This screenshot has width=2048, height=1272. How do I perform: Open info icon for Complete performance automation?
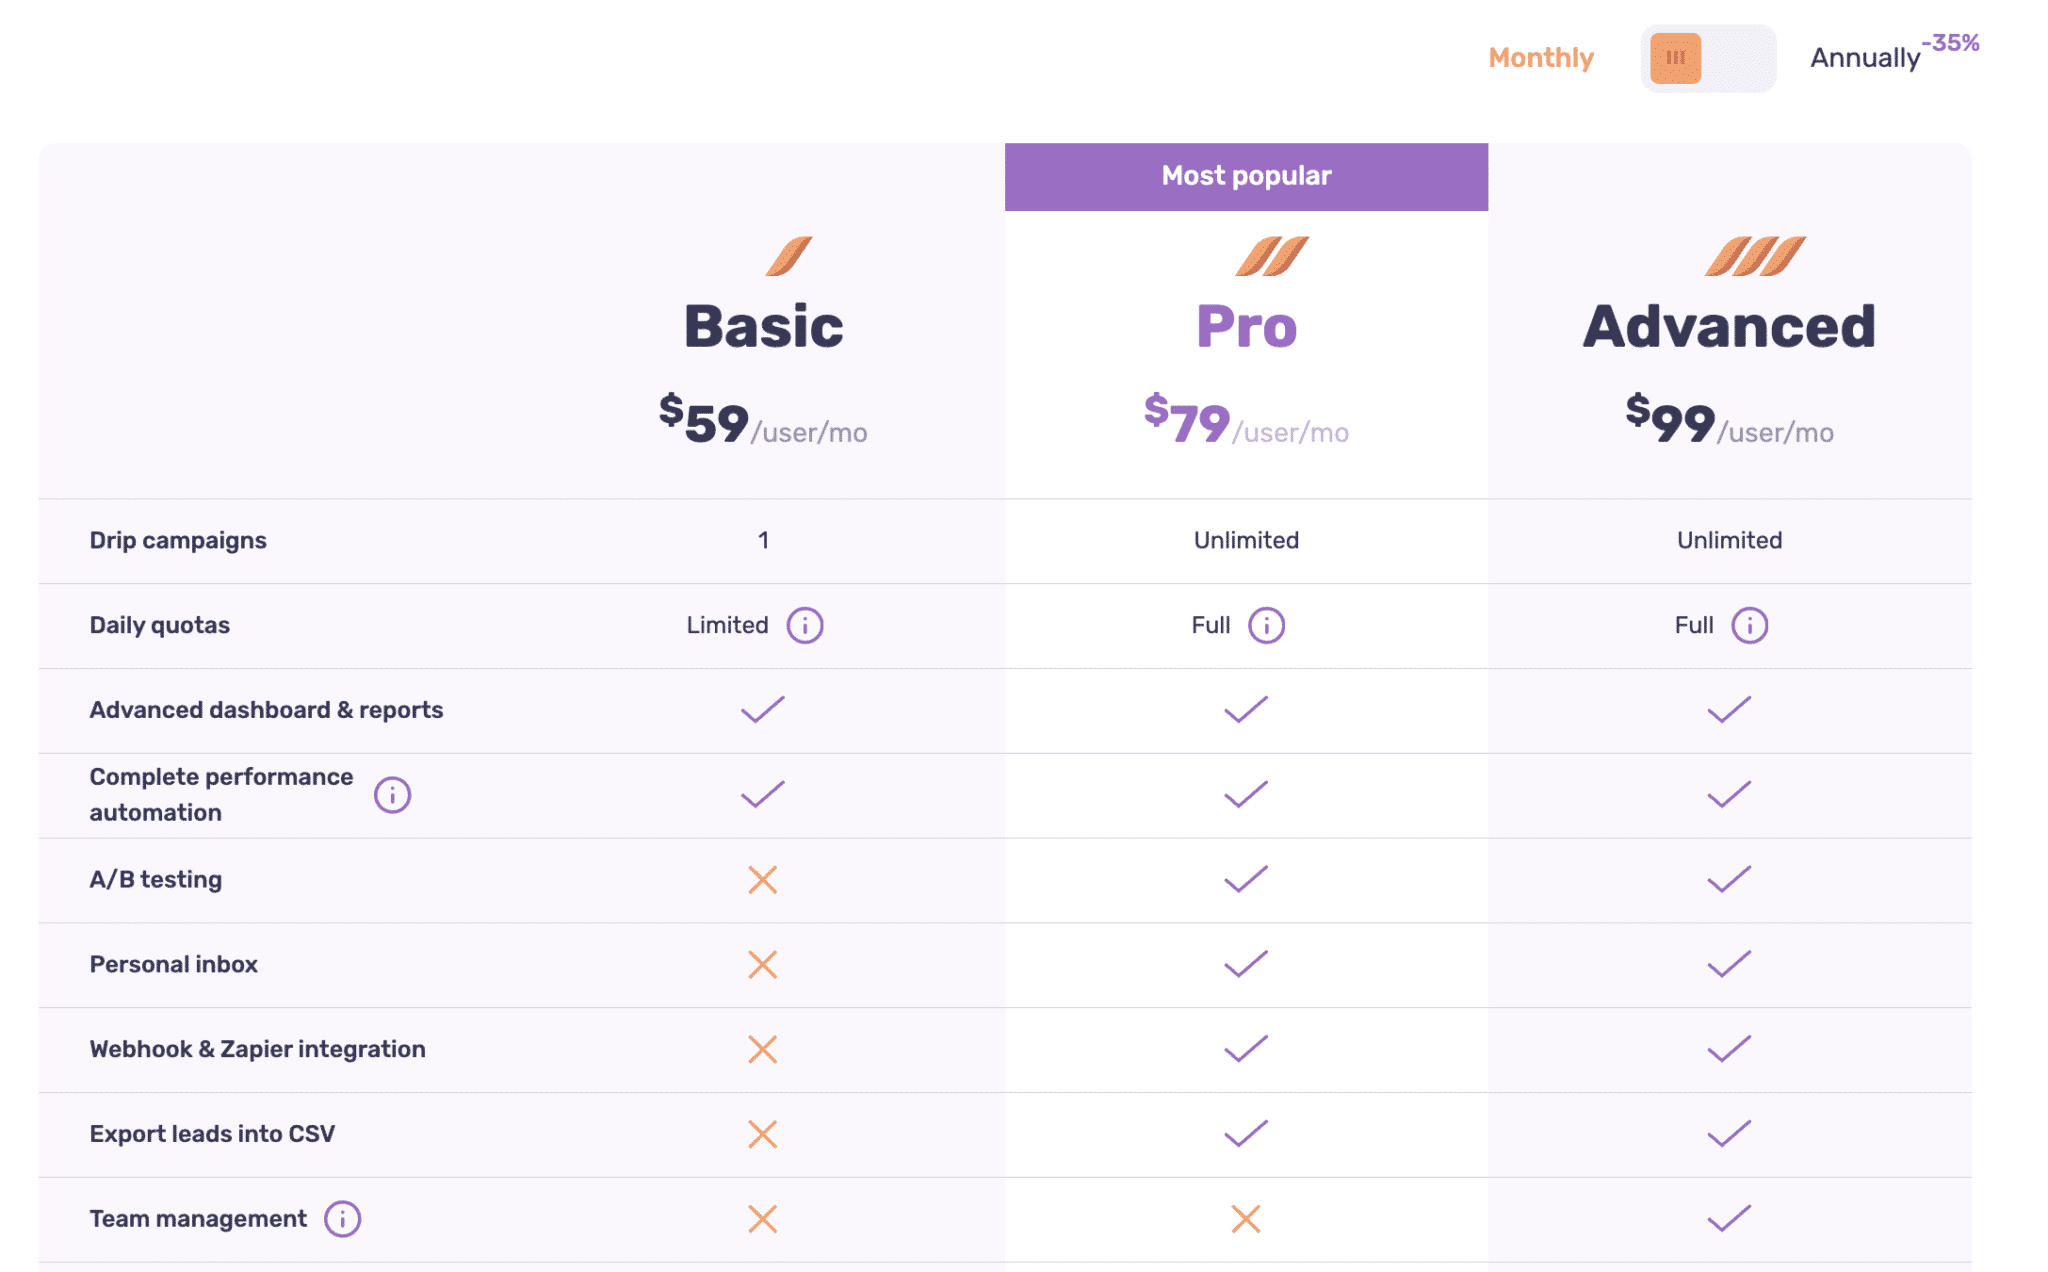[x=392, y=795]
